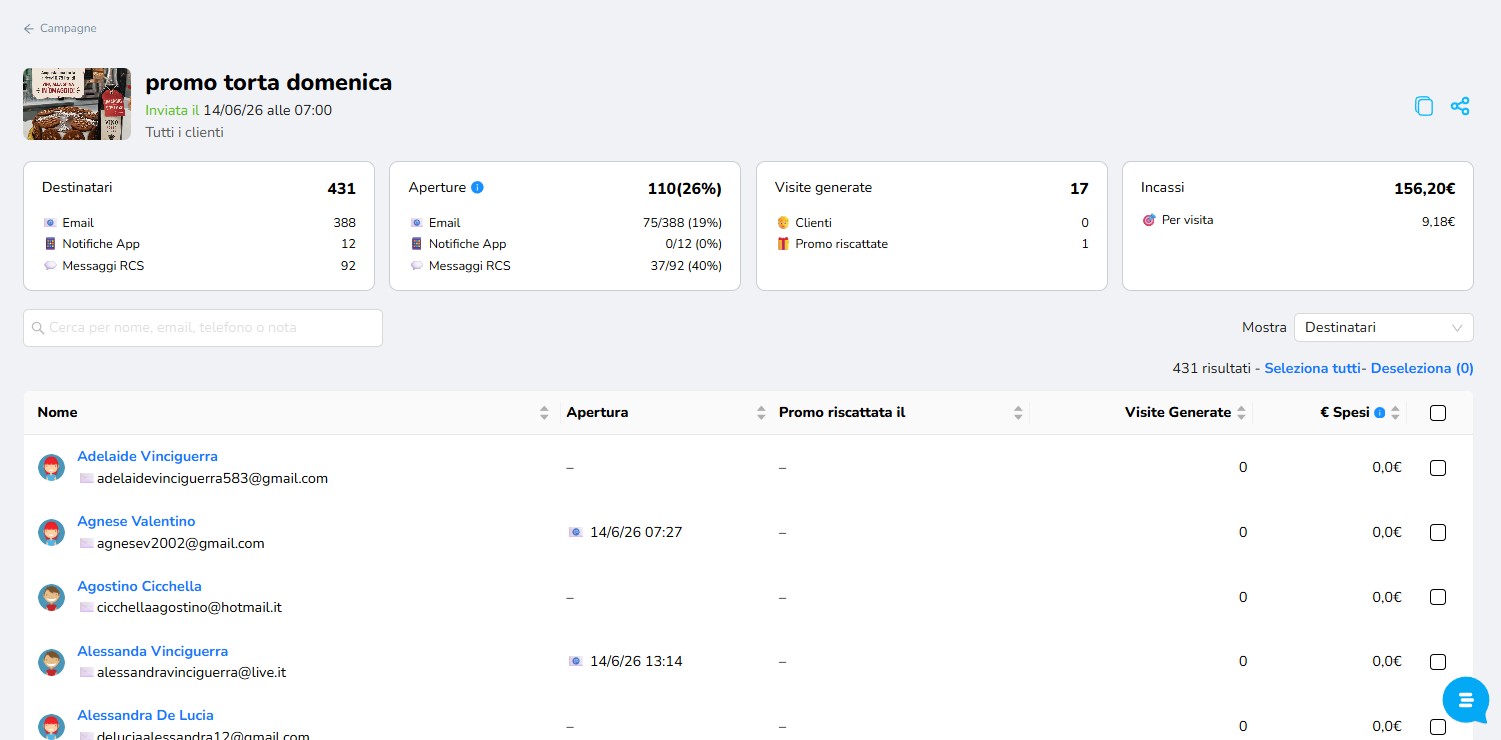Click into the search recipients field
This screenshot has width=1501, height=740.
[x=203, y=328]
